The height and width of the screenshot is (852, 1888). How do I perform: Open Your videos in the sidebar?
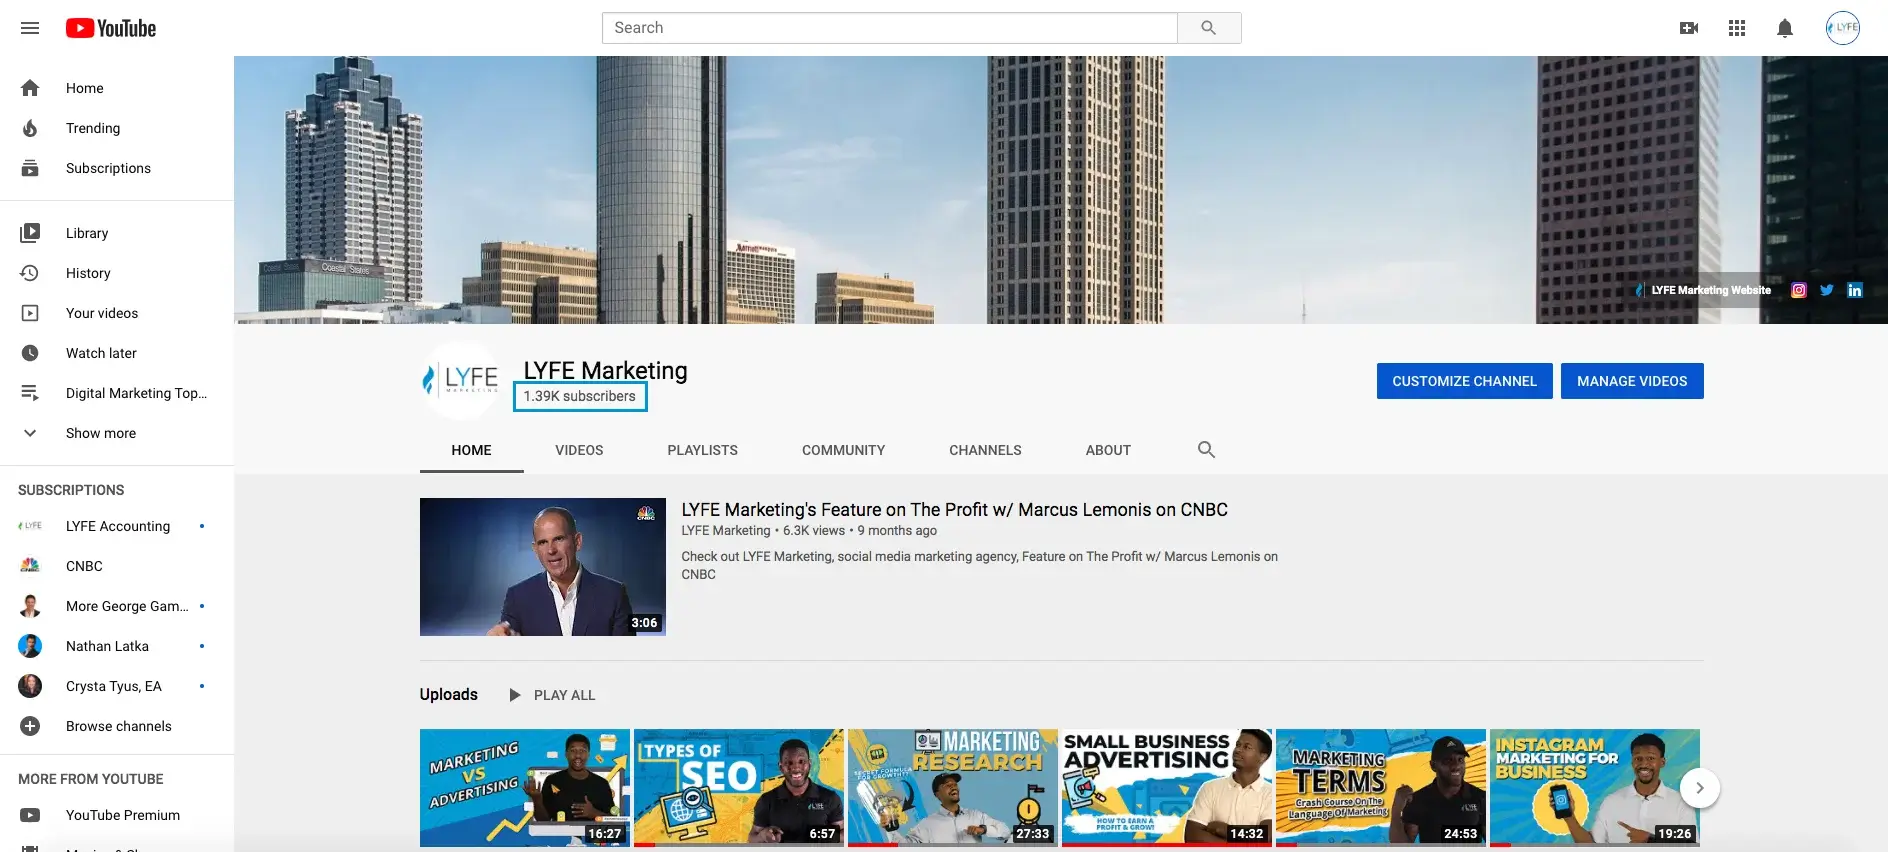(117, 313)
